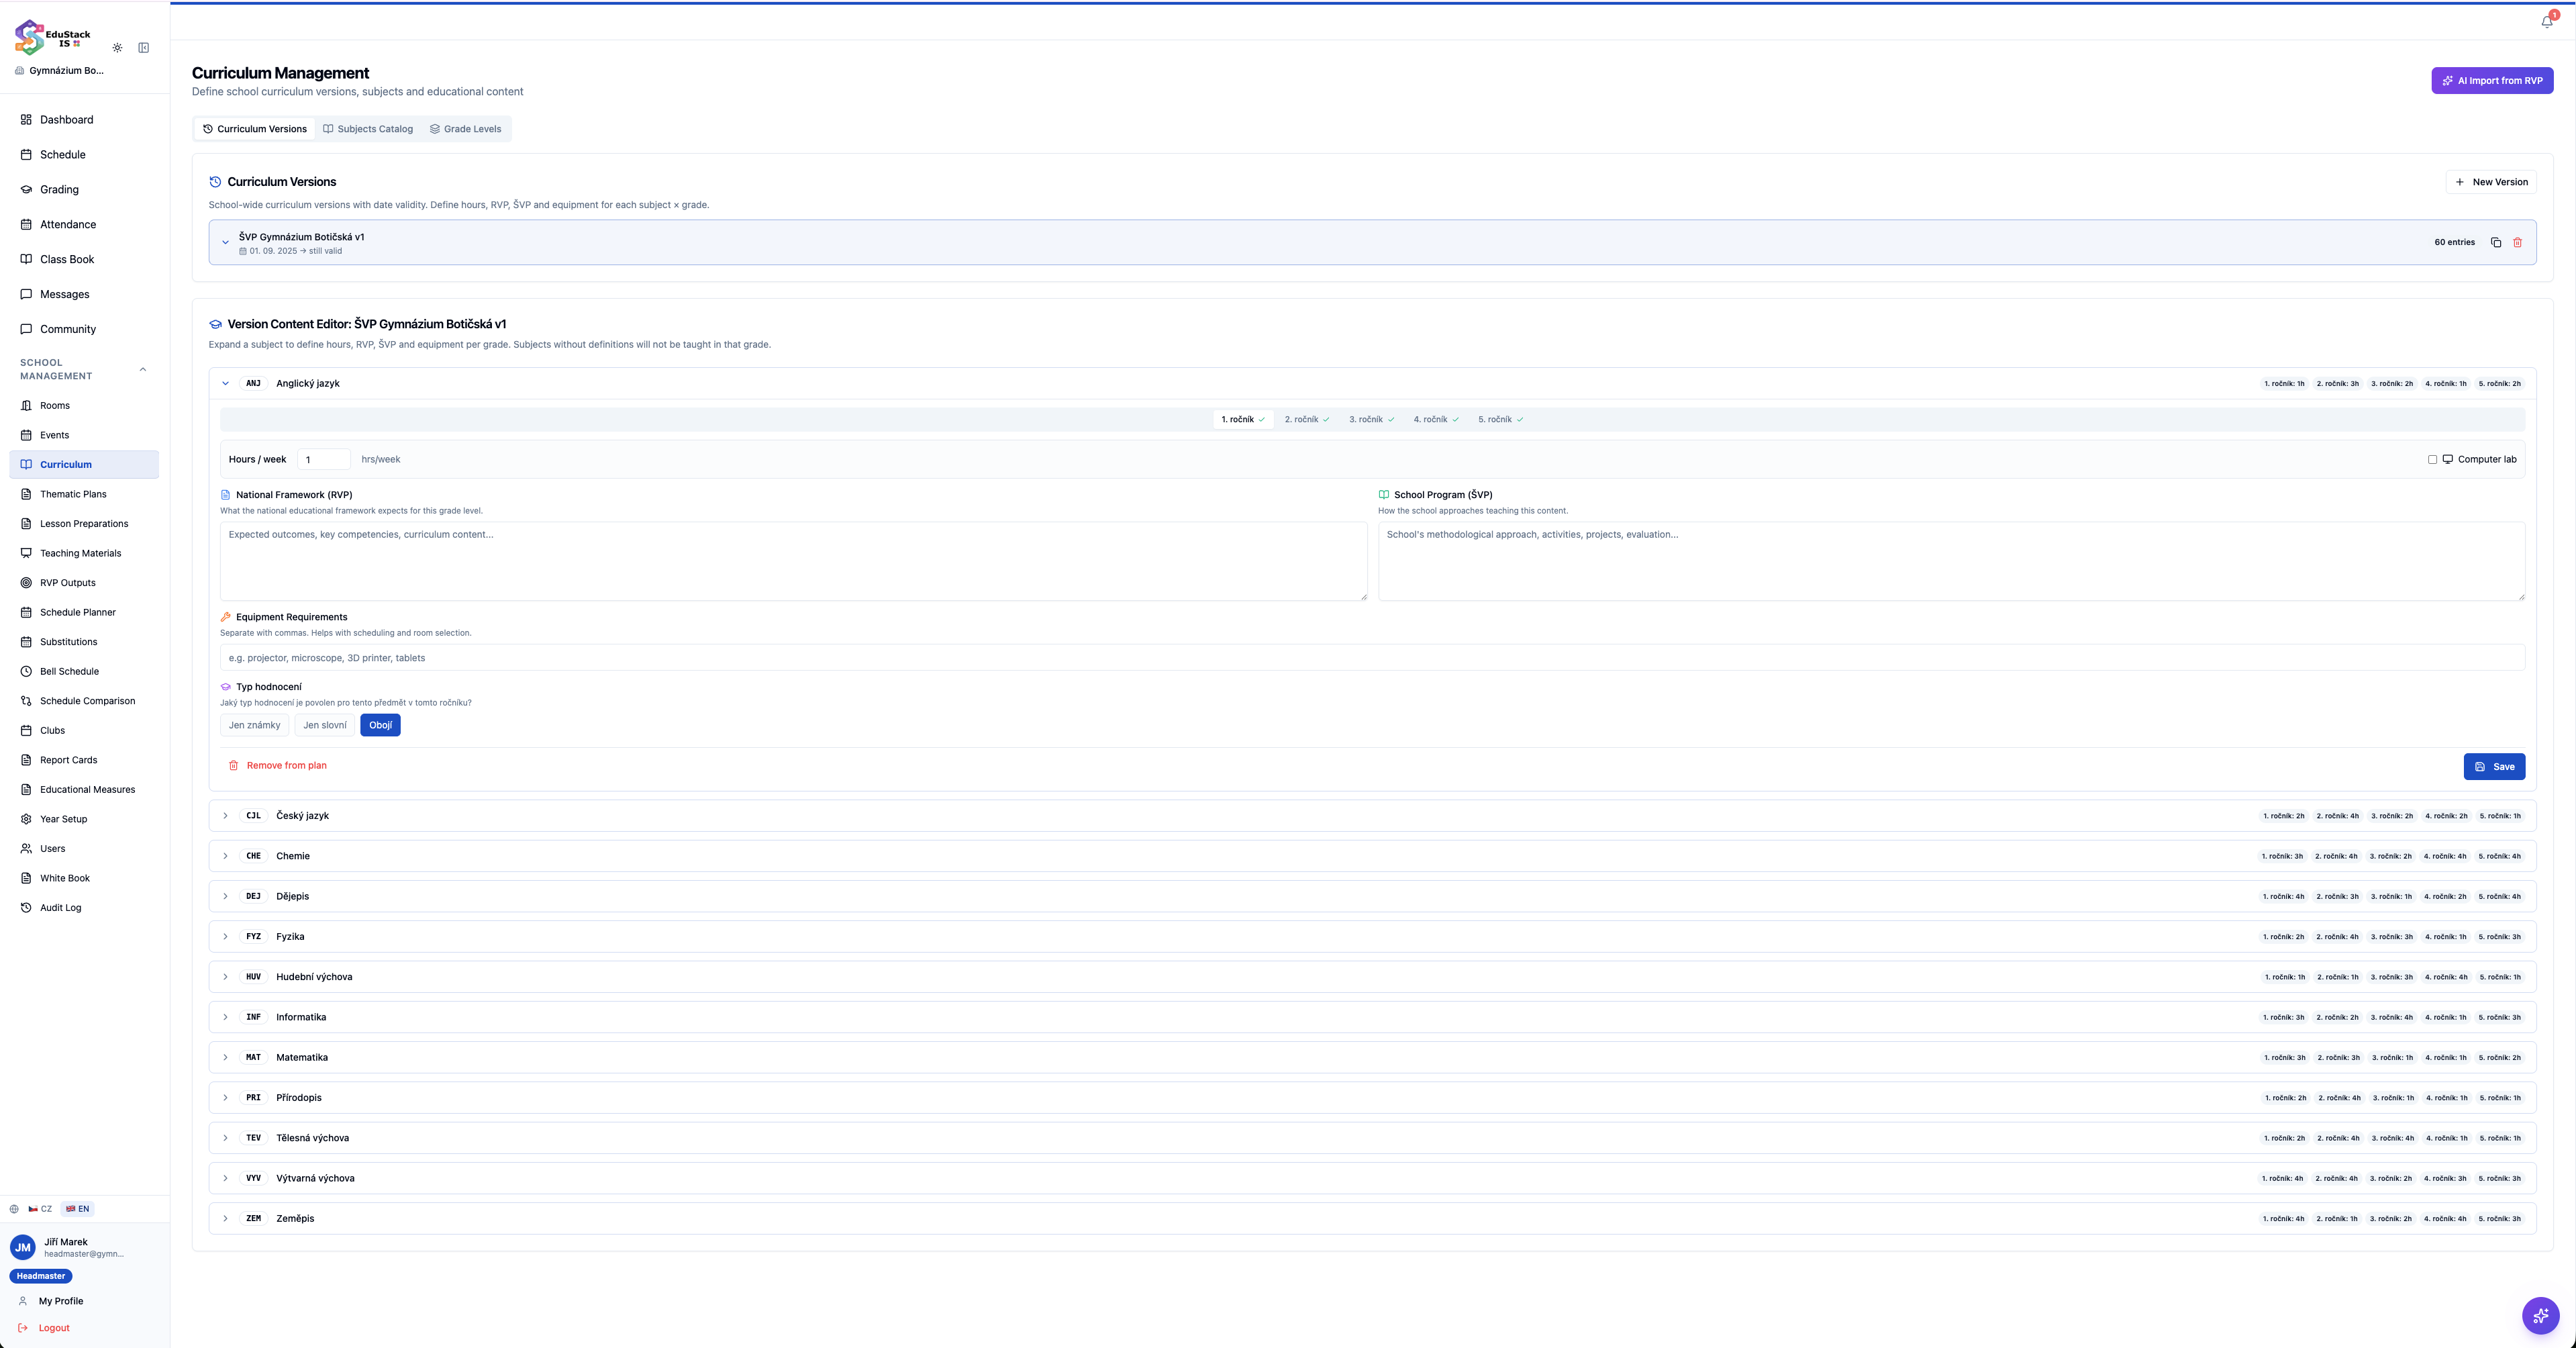Open the Class Book
This screenshot has height=1348, width=2576.
pyautogui.click(x=84, y=259)
